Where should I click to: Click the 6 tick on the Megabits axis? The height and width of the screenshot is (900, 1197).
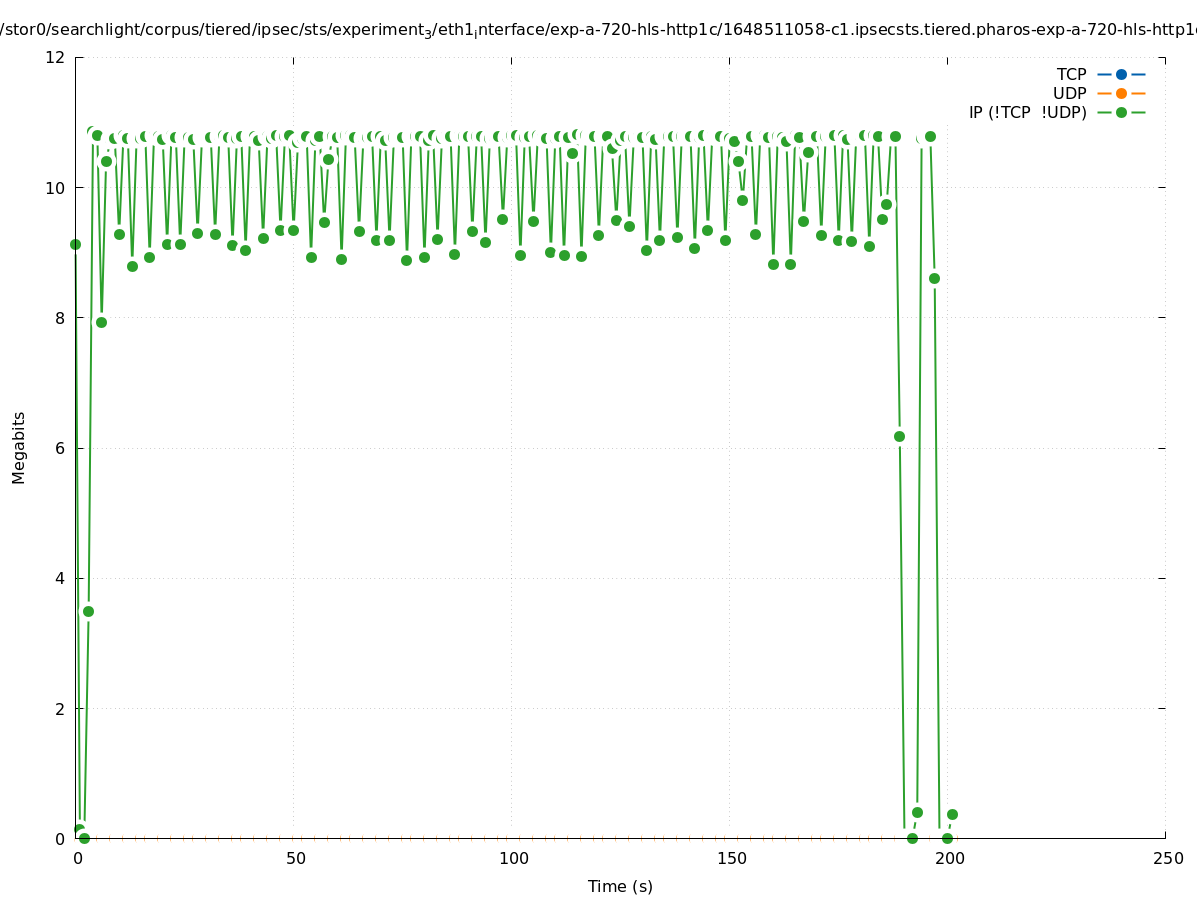pyautogui.click(x=59, y=448)
